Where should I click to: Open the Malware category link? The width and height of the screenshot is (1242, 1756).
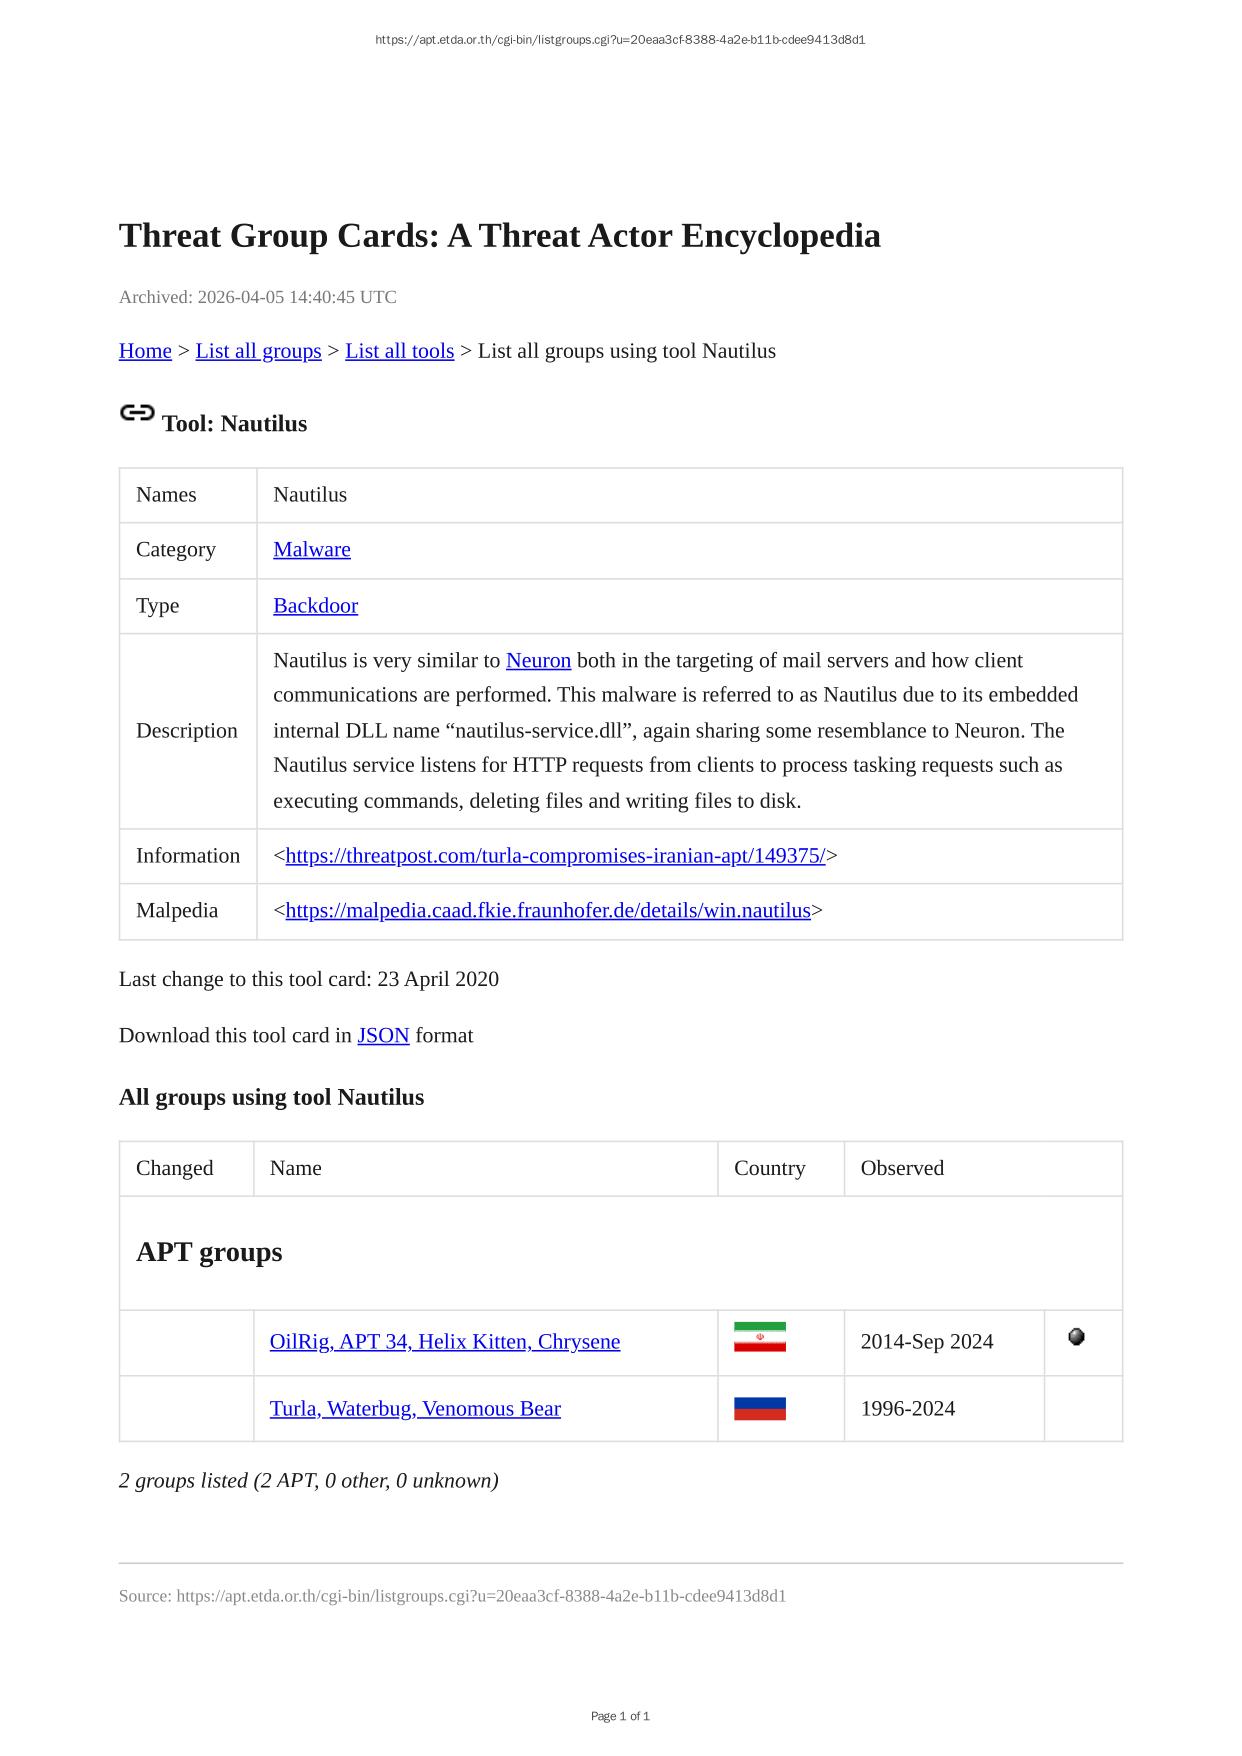click(312, 549)
